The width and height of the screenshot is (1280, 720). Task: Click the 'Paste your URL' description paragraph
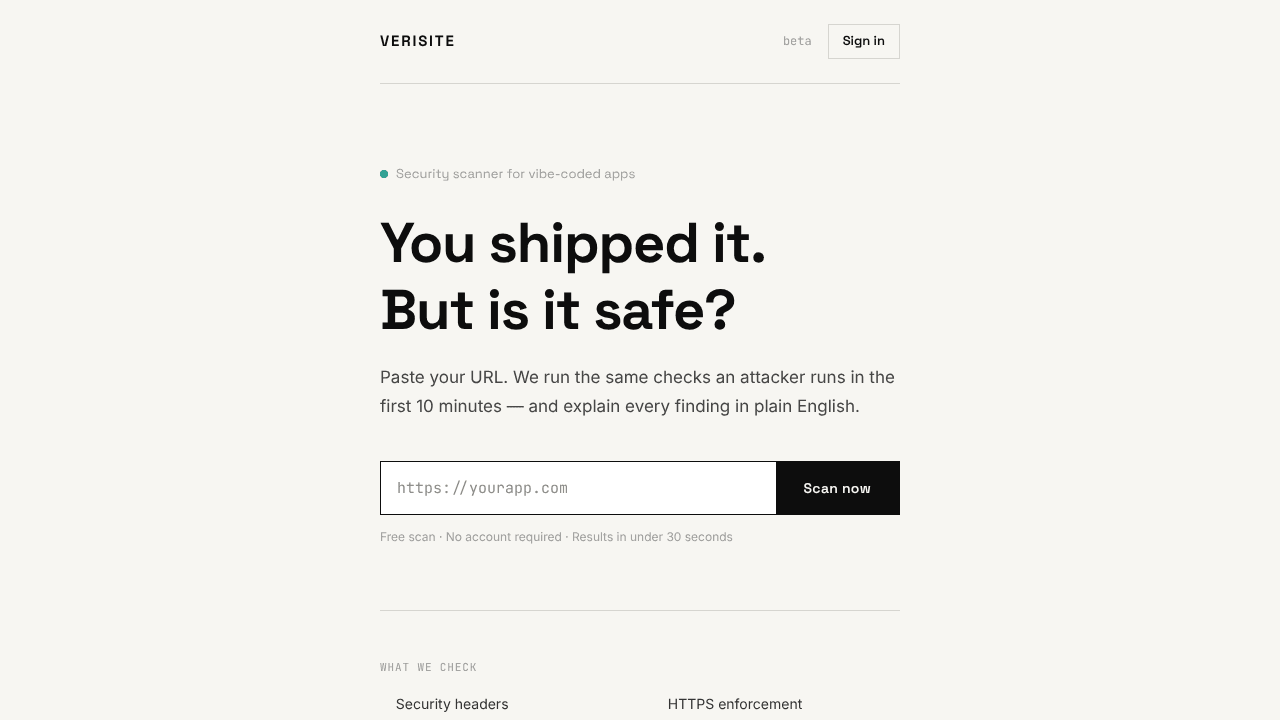[x=637, y=392]
